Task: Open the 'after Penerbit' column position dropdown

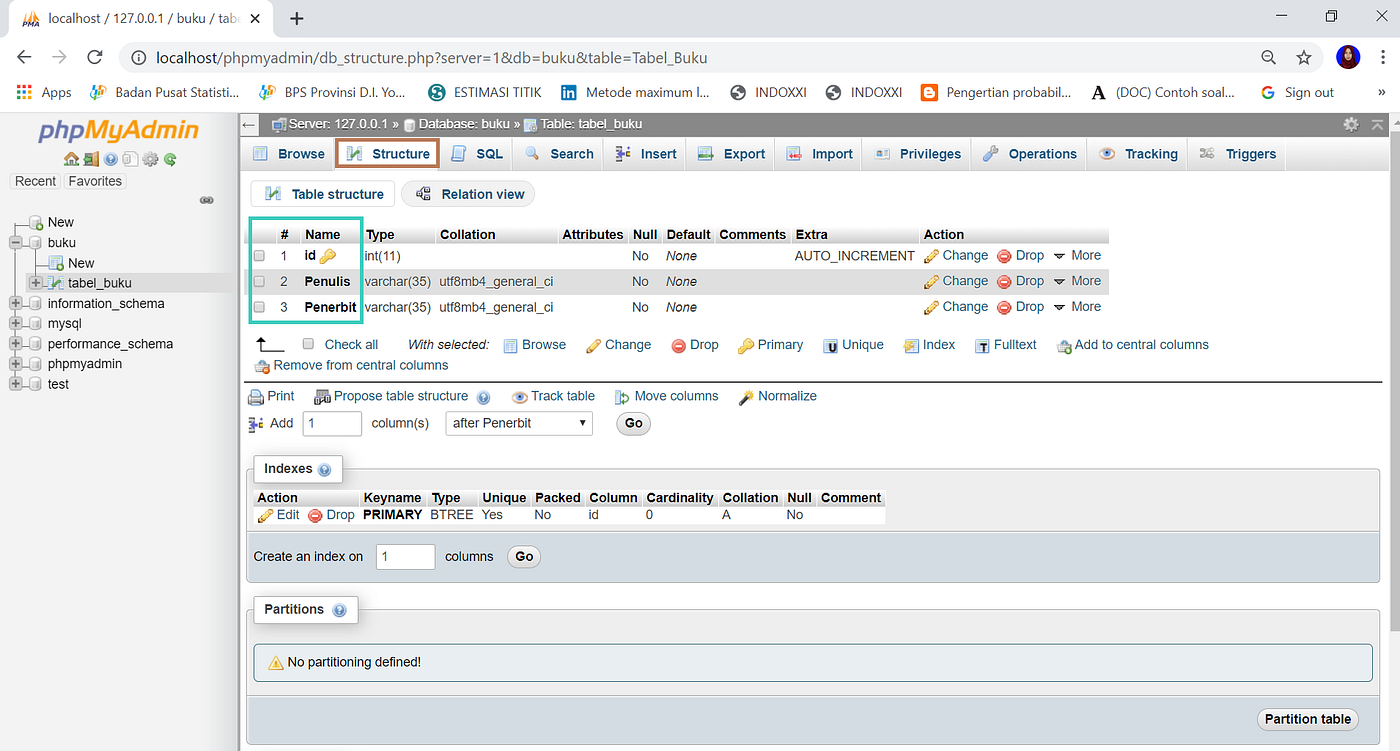Action: point(518,423)
